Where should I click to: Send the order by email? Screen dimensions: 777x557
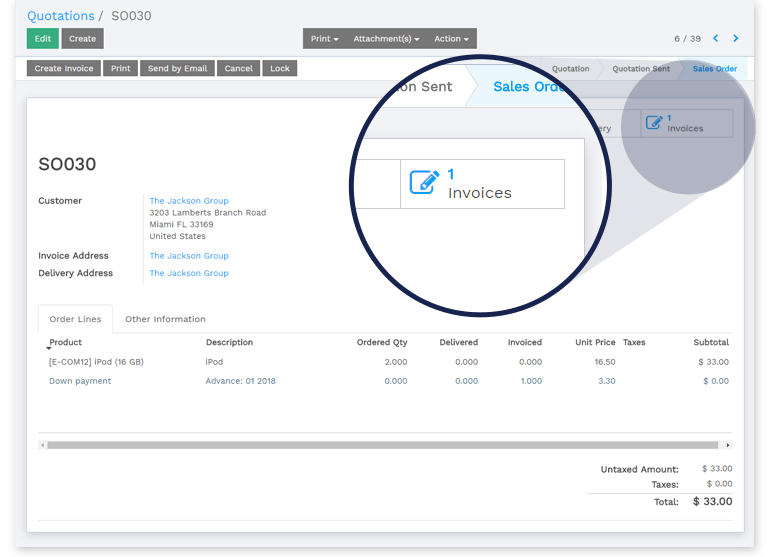[x=177, y=69]
